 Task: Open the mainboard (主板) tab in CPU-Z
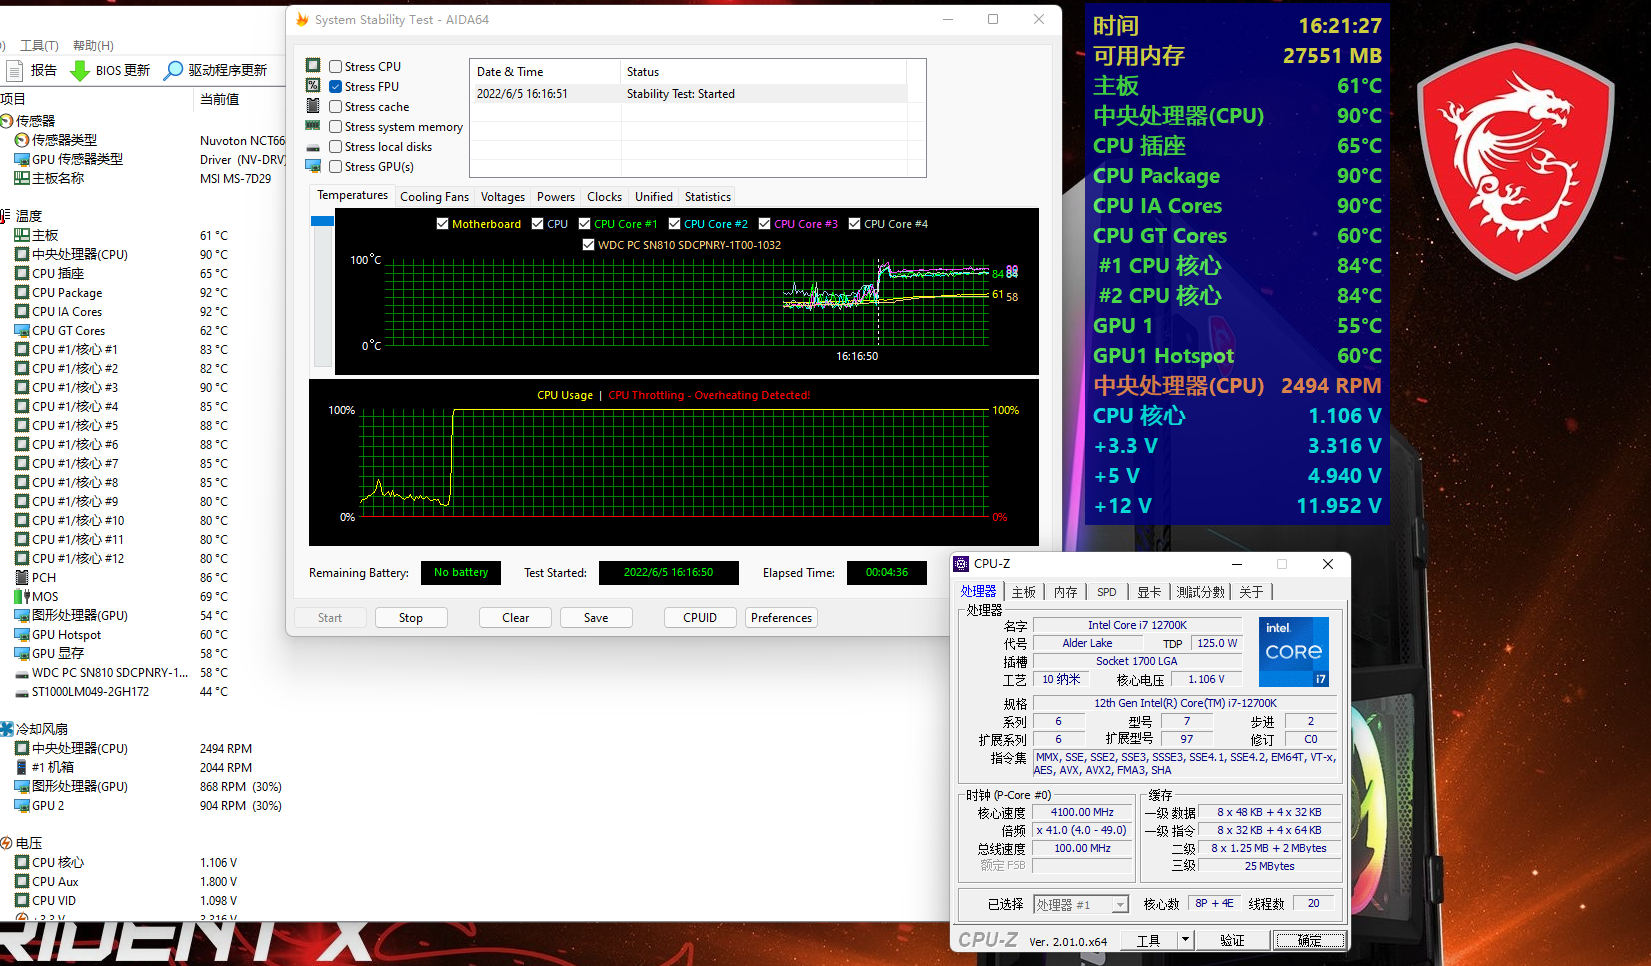coord(1024,592)
